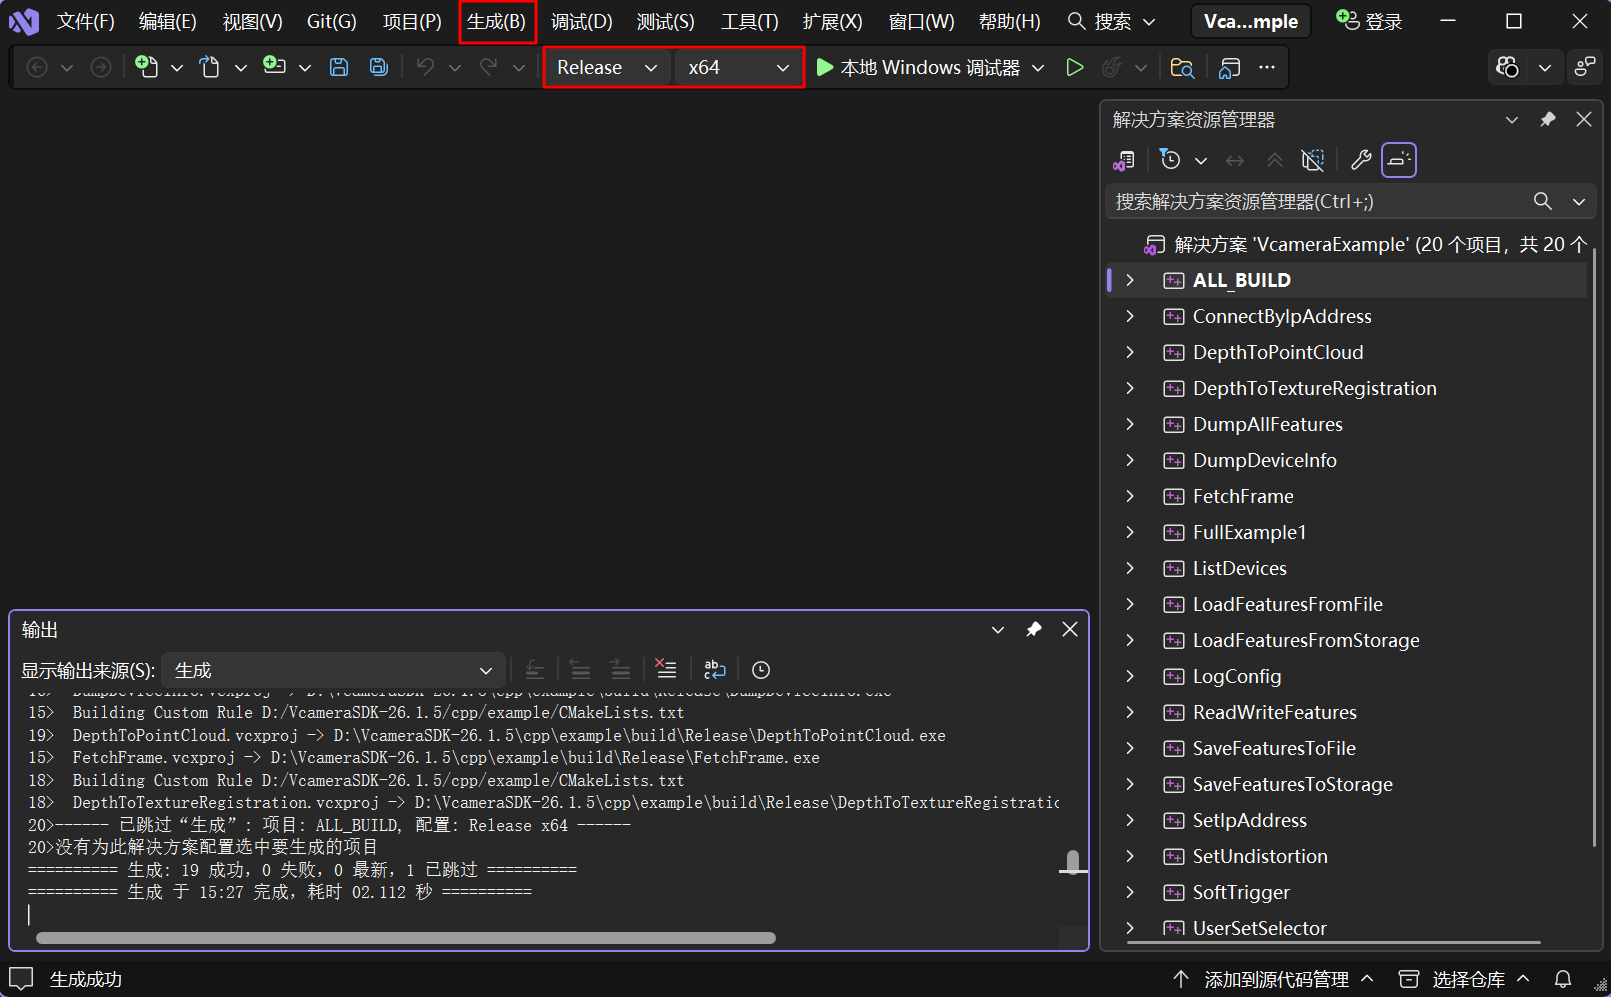Close the Output panel

tap(1070, 629)
